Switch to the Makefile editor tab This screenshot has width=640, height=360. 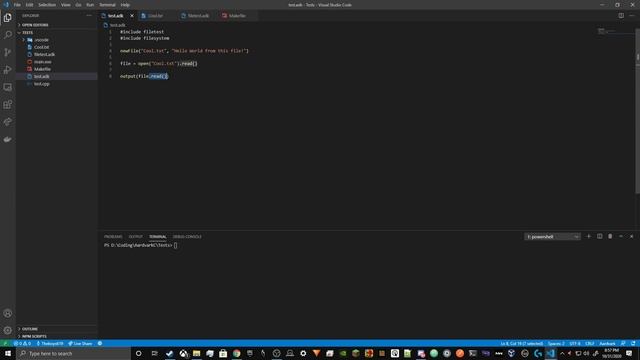(x=237, y=16)
